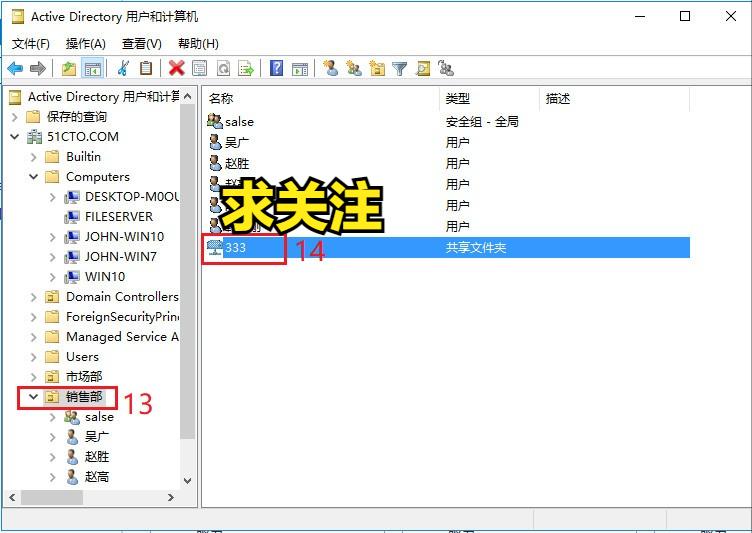
Task: Expand the 市场部 organizational unit
Action: (33, 377)
